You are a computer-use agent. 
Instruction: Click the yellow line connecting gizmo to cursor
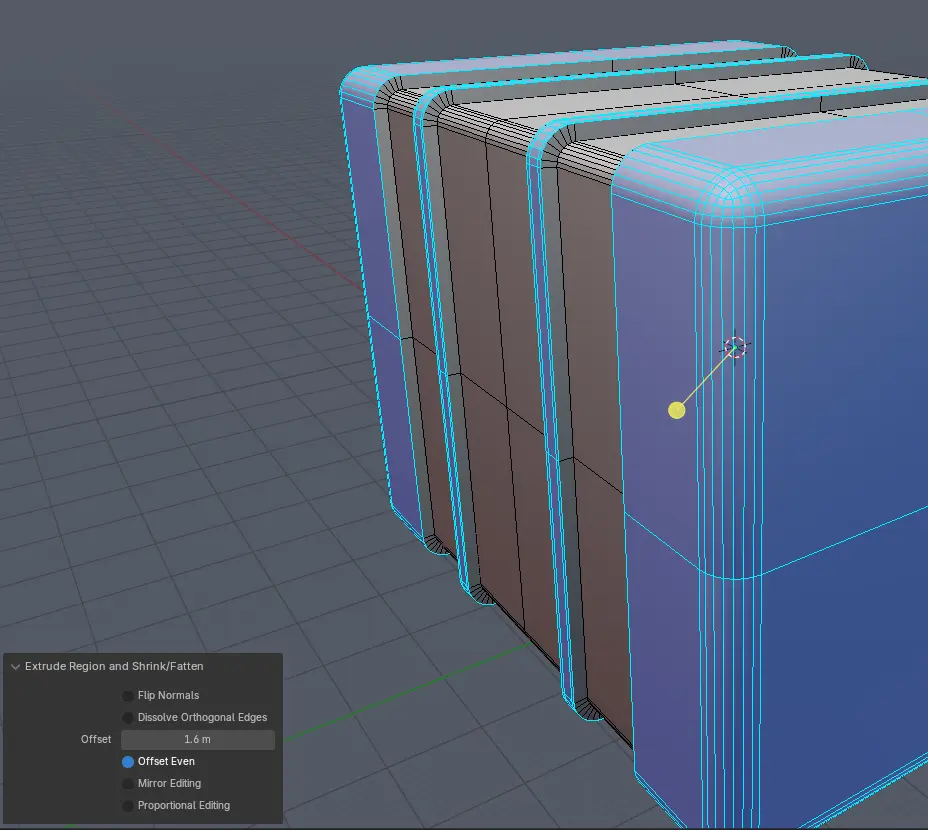coord(705,380)
